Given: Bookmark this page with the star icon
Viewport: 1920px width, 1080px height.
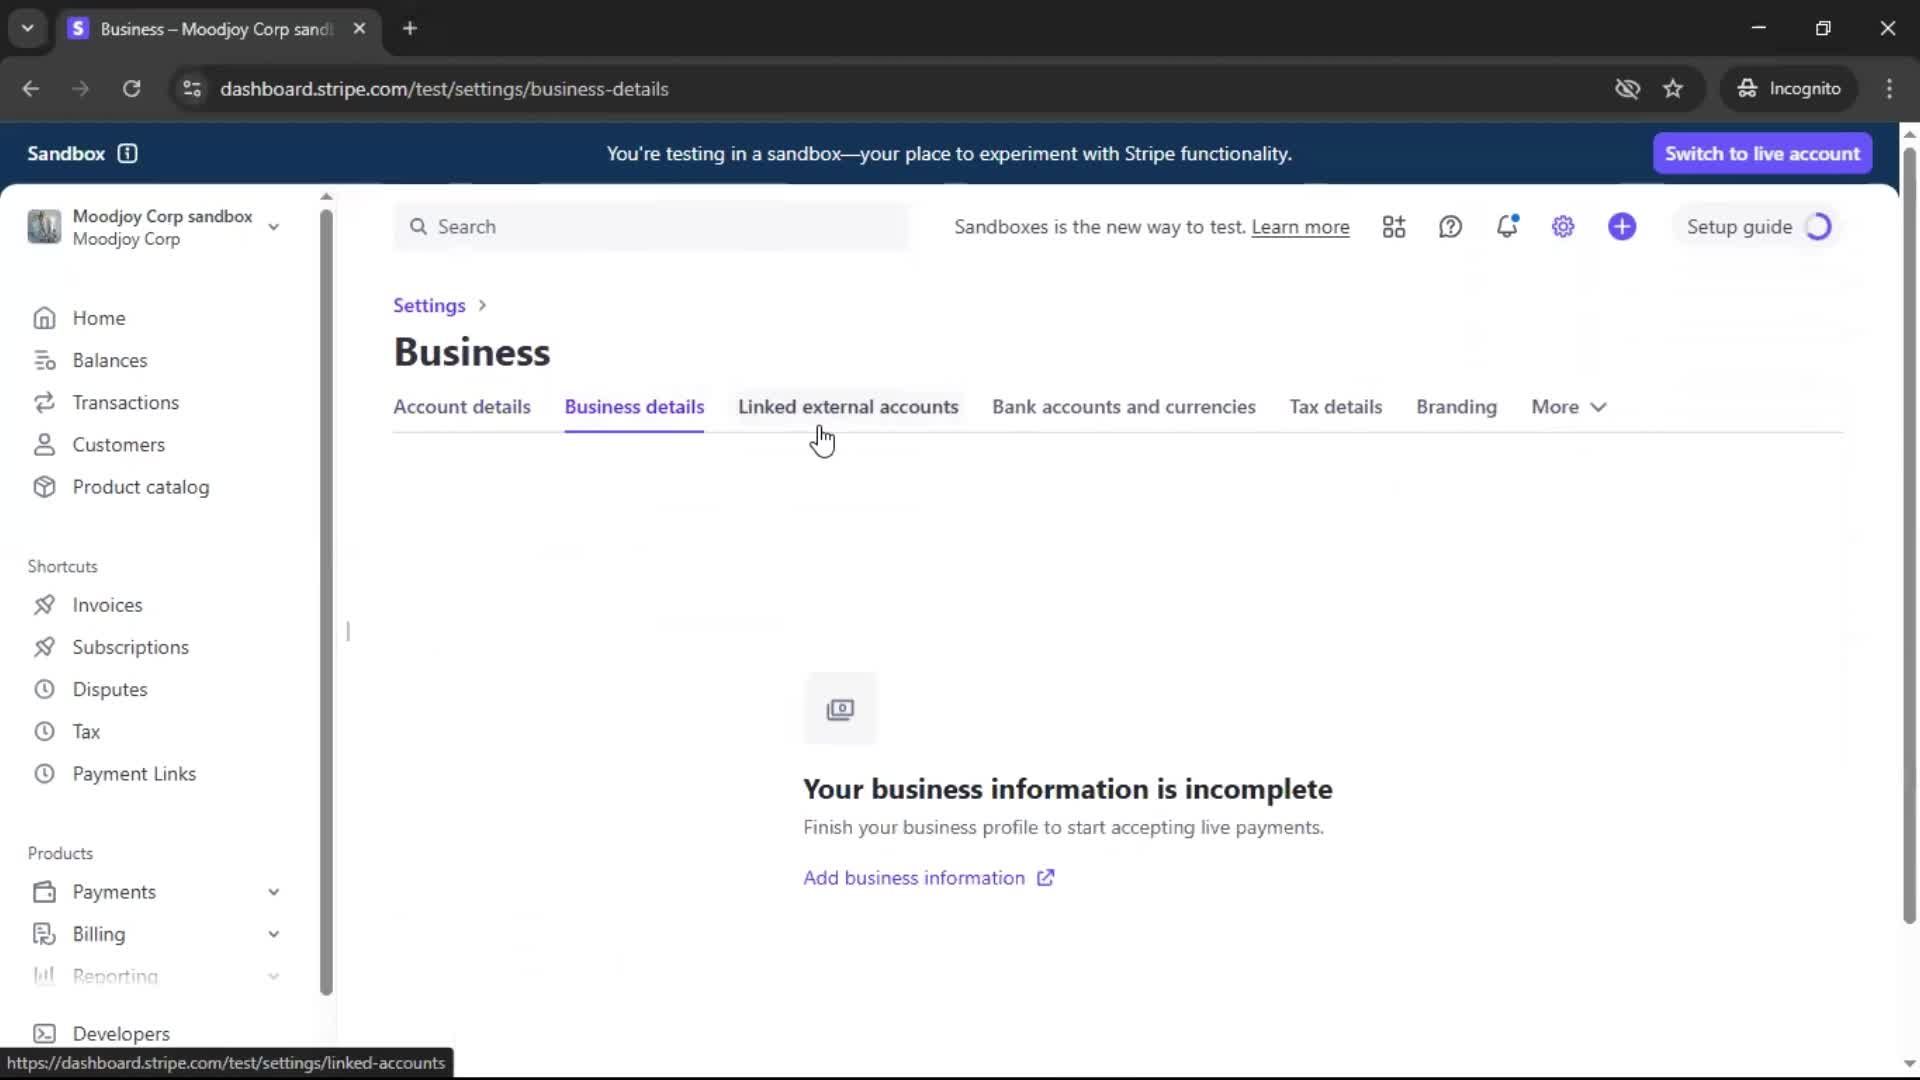Looking at the screenshot, I should coord(1673,89).
